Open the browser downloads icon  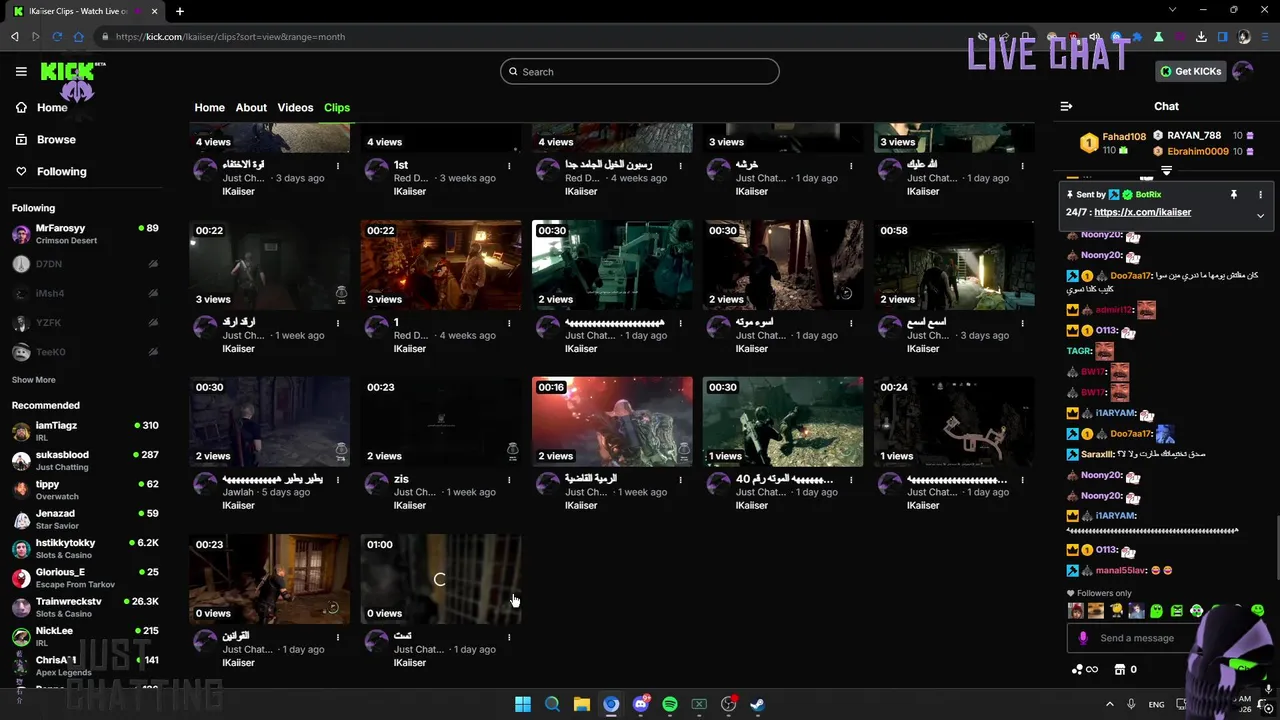pos(1201,37)
